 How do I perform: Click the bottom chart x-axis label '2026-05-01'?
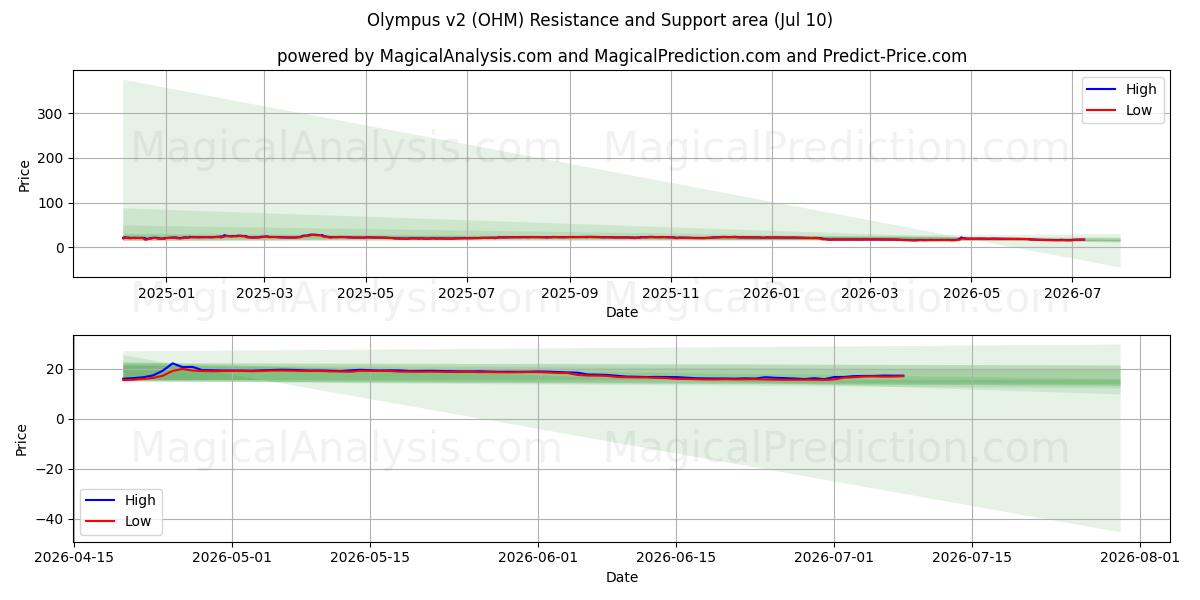232,560
